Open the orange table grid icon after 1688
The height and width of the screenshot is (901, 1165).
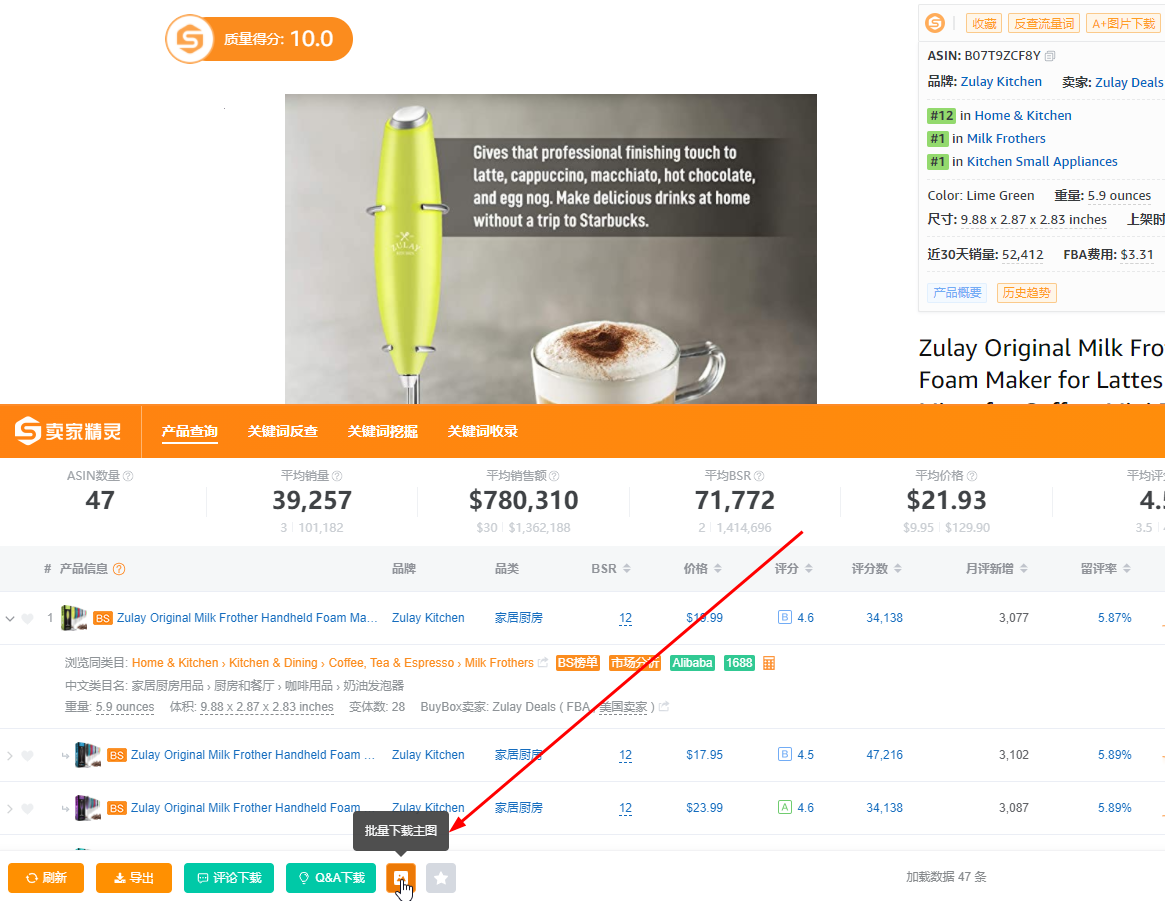pos(769,663)
